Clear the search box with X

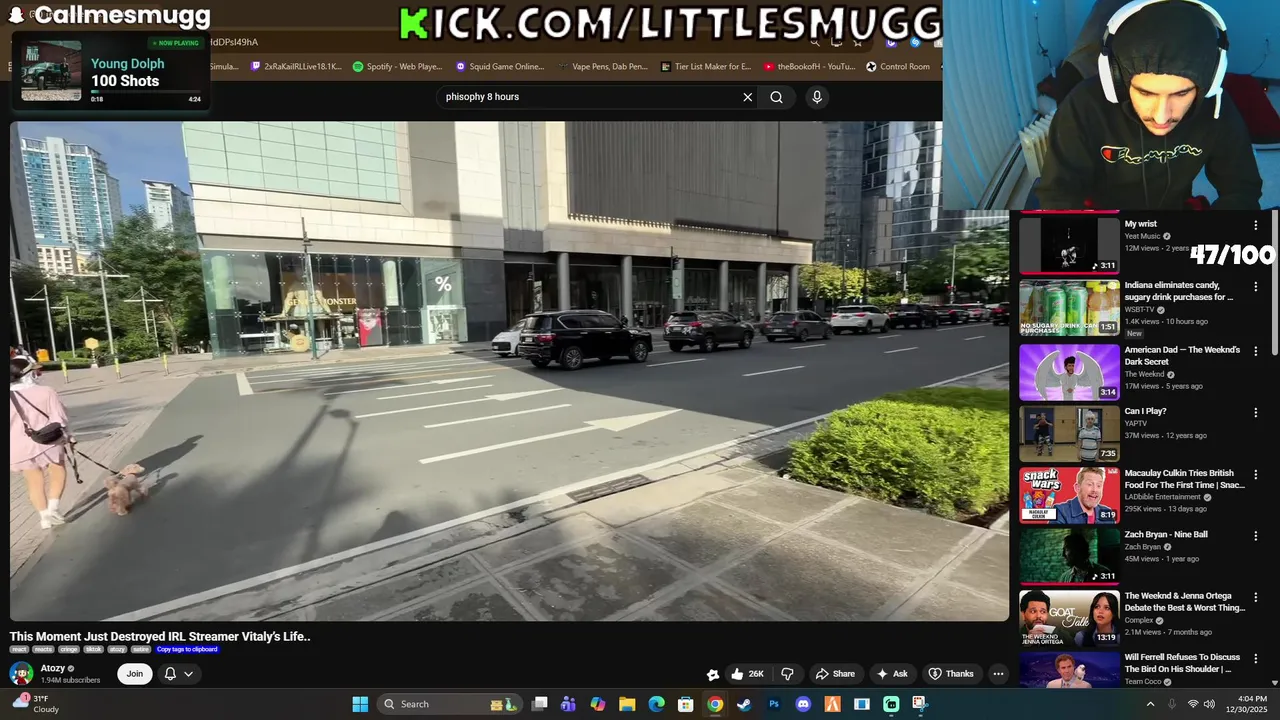[x=747, y=97]
